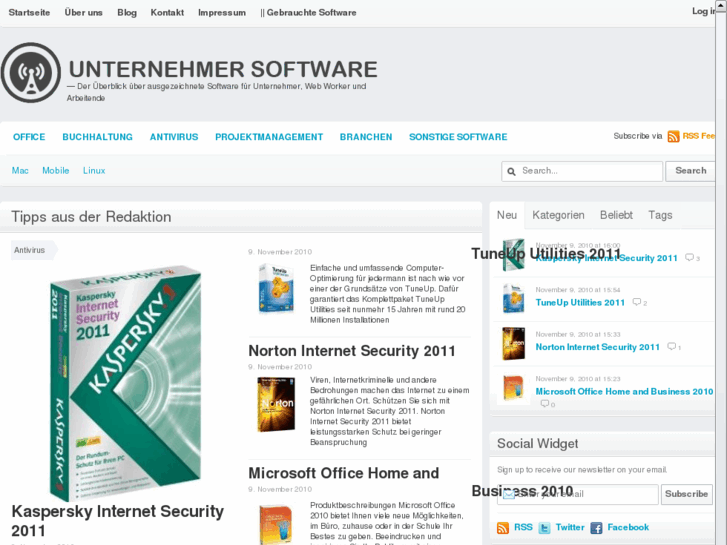Click the Linux link
Image resolution: width=727 pixels, height=545 pixels.
click(x=94, y=171)
